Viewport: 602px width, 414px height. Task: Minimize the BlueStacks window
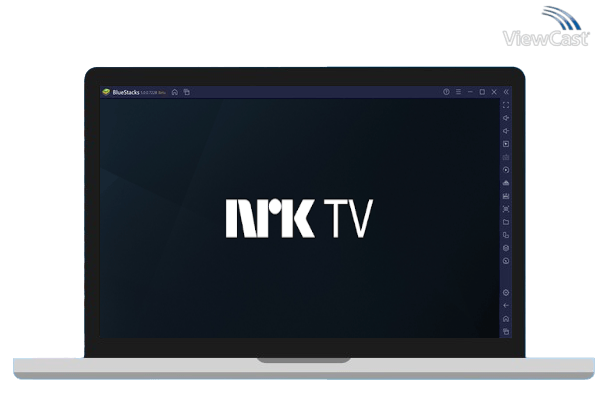point(470,92)
